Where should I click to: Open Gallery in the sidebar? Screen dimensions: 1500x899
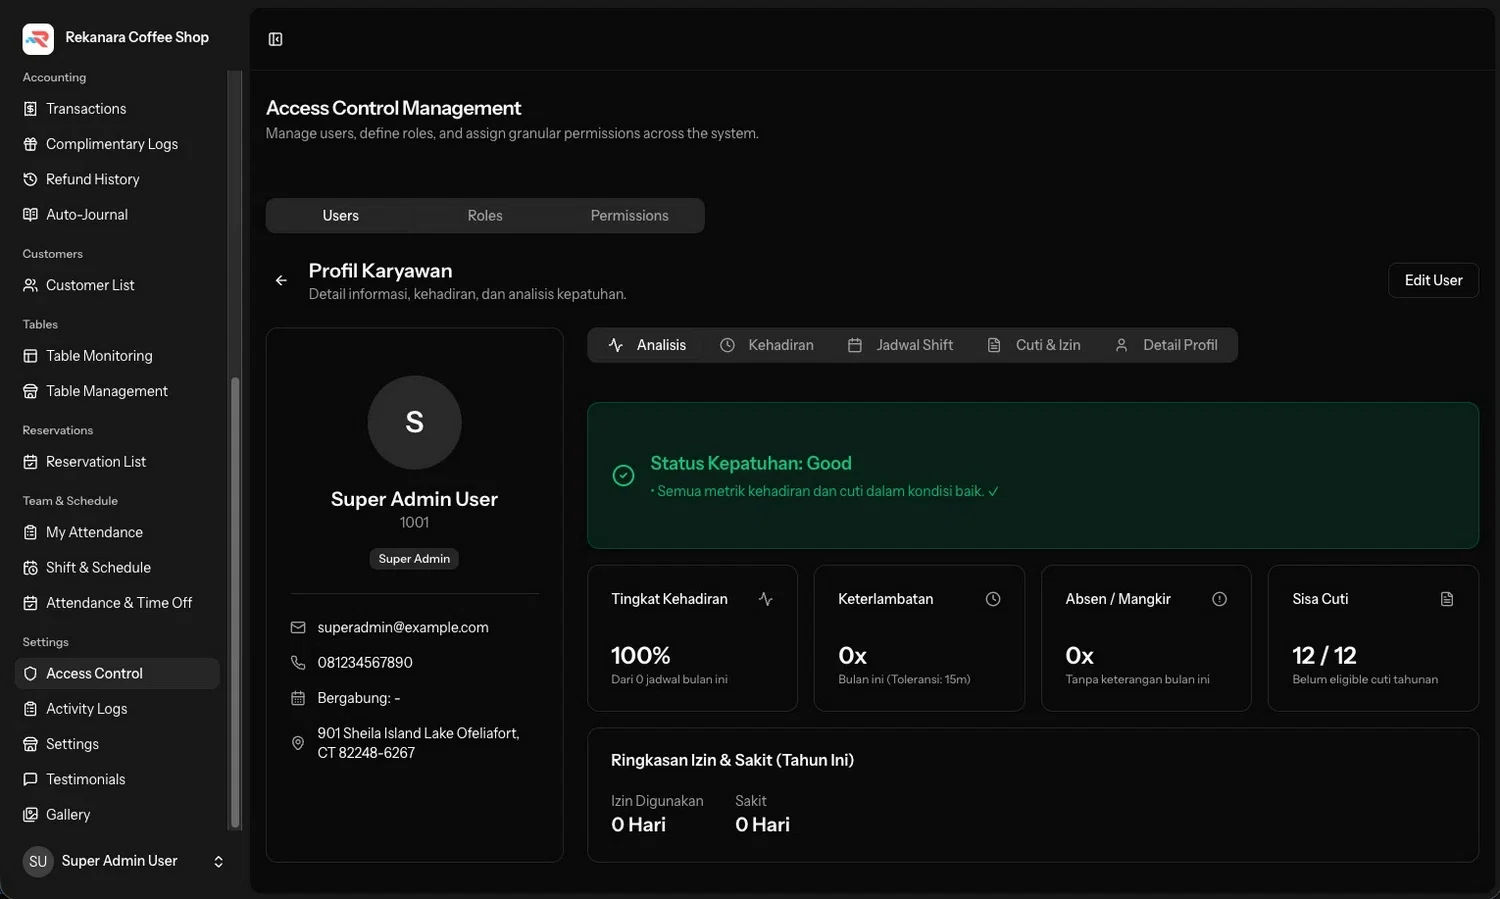(117, 815)
